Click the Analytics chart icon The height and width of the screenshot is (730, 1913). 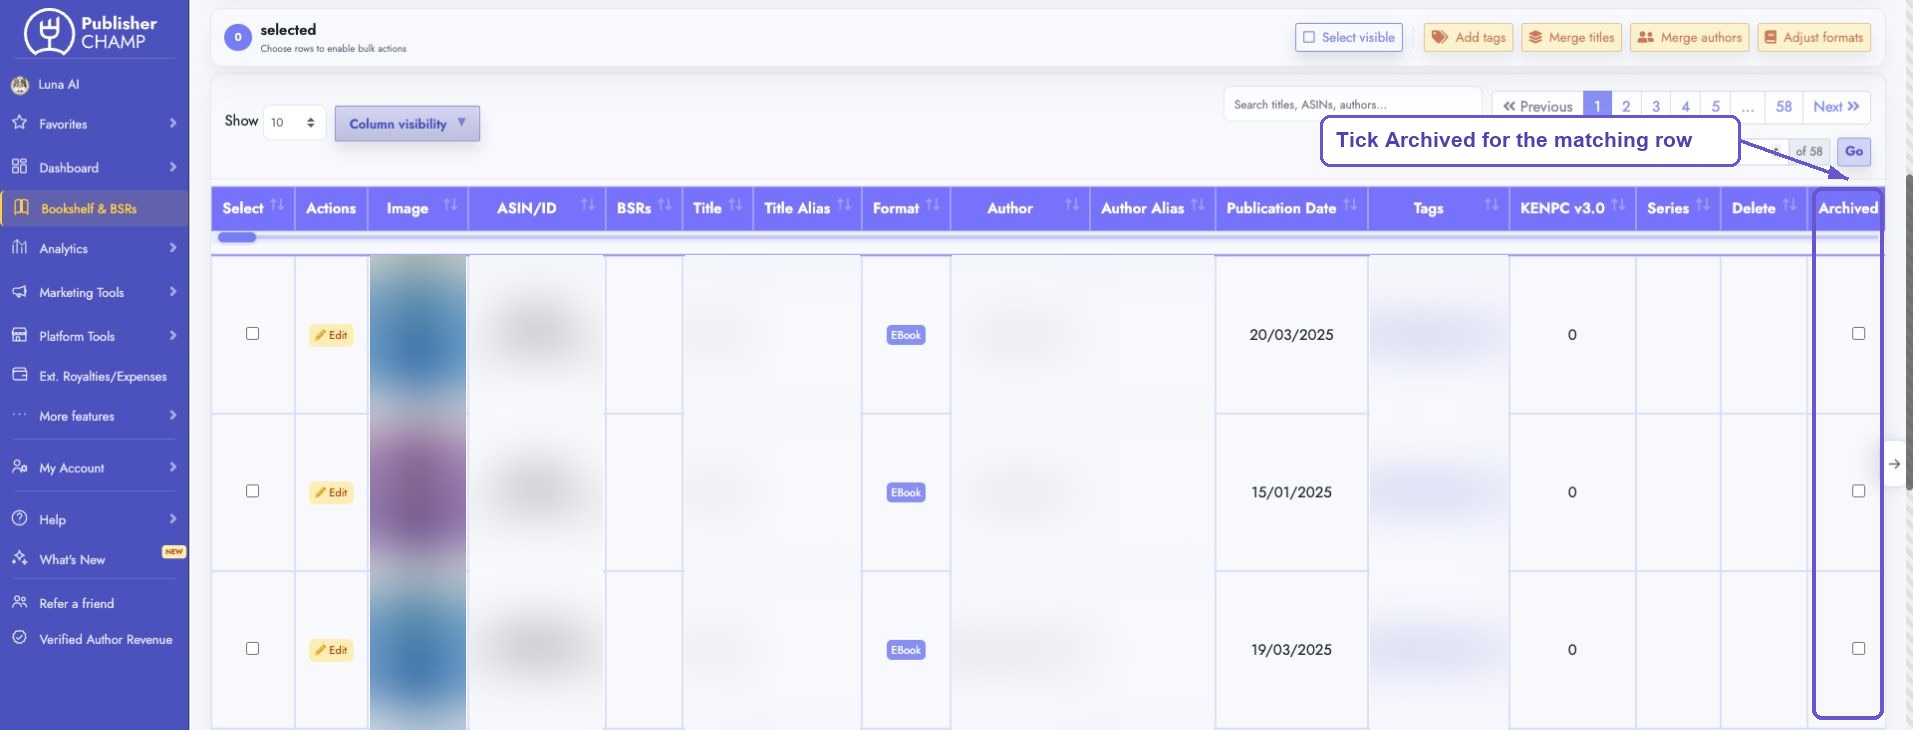19,247
